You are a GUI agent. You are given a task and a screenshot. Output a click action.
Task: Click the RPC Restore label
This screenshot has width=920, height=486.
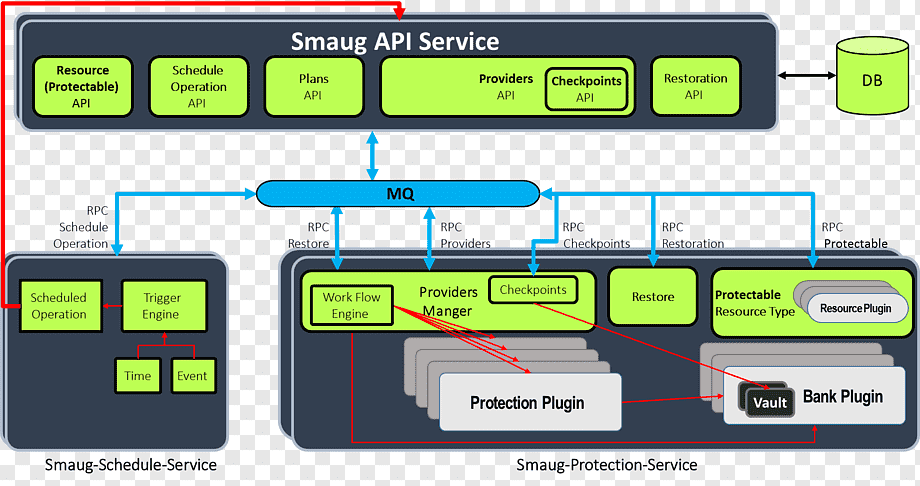coord(309,235)
